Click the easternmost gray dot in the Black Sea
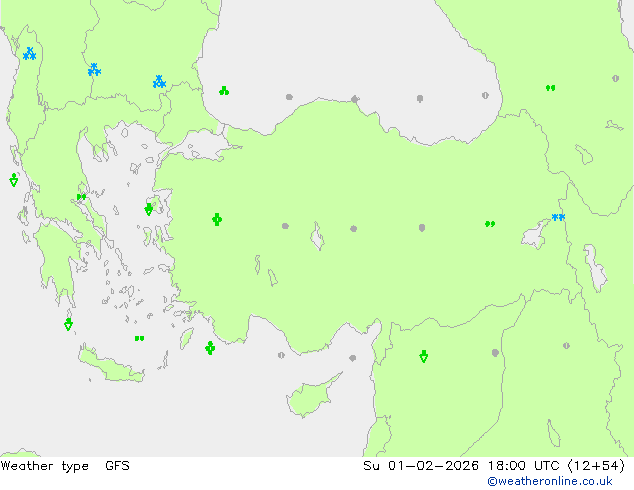Viewport: 634px width, 490px height. [485, 95]
